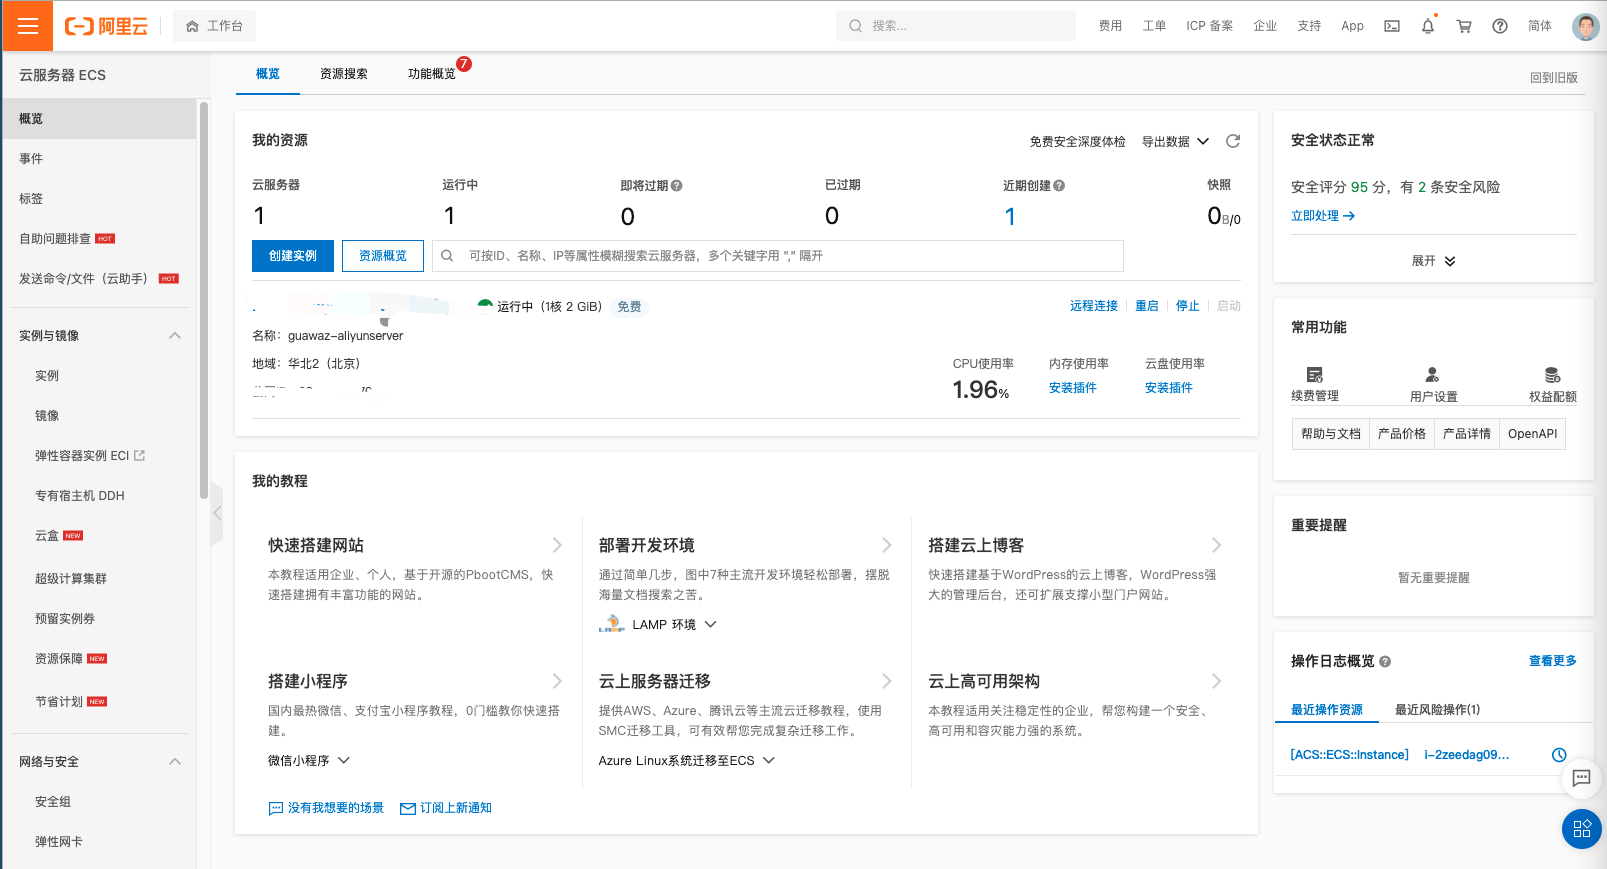Open the 微信小程序 dropdown
The width and height of the screenshot is (1607, 869).
tap(309, 761)
